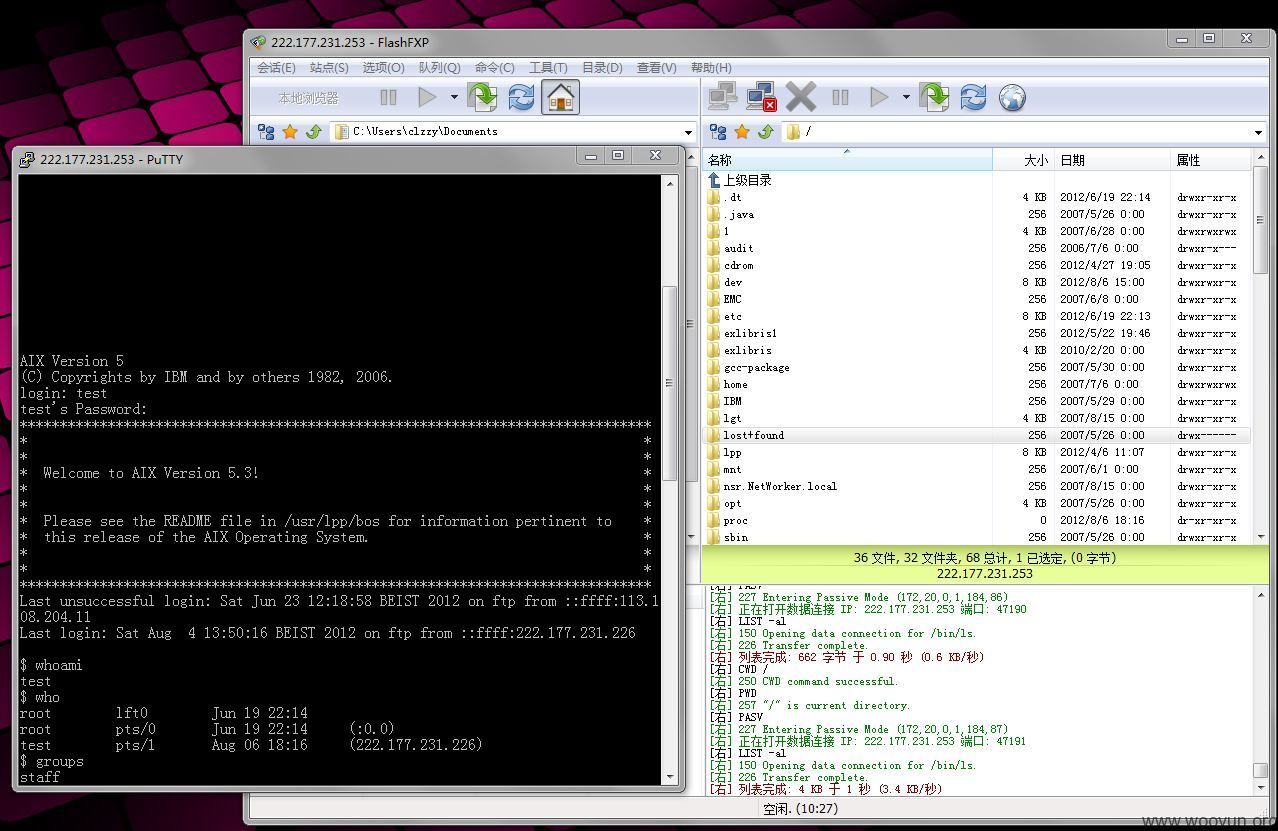Open the 查看(V) menu
The height and width of the screenshot is (831, 1278).
click(x=656, y=68)
